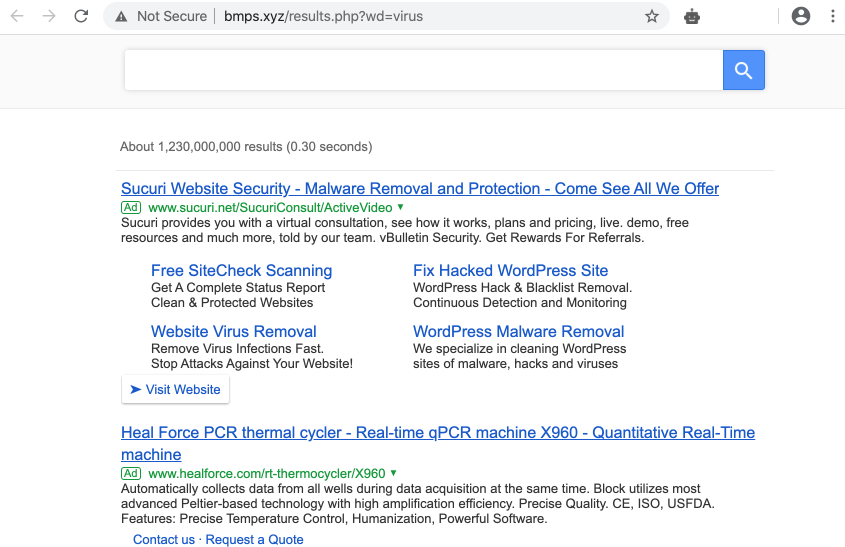The height and width of the screenshot is (547, 845).
Task: Click the Request a Quote link
Action: coord(254,539)
